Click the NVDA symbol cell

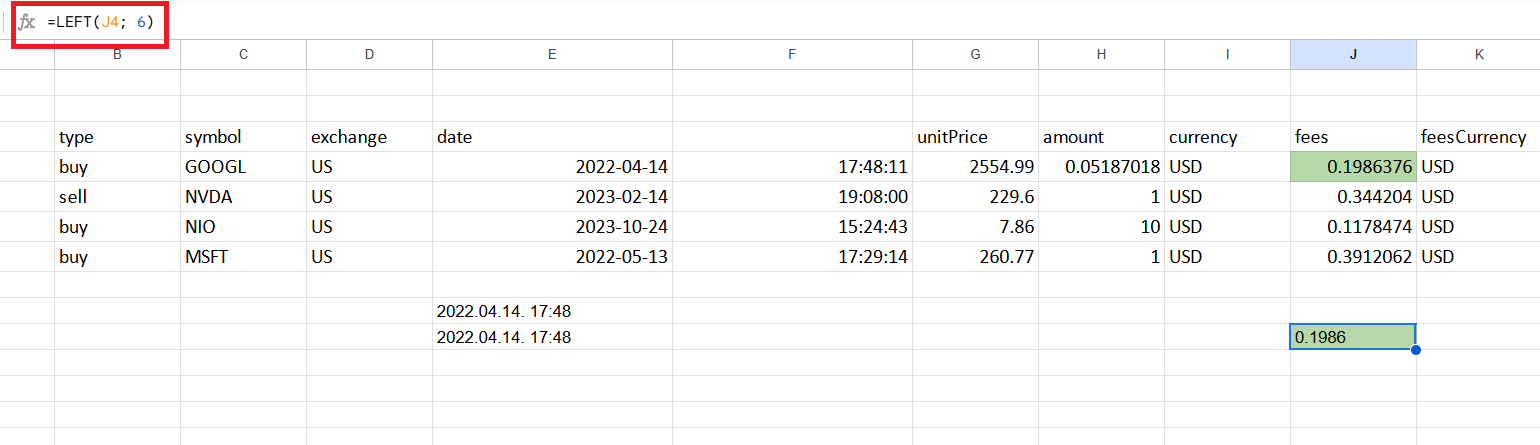point(243,197)
